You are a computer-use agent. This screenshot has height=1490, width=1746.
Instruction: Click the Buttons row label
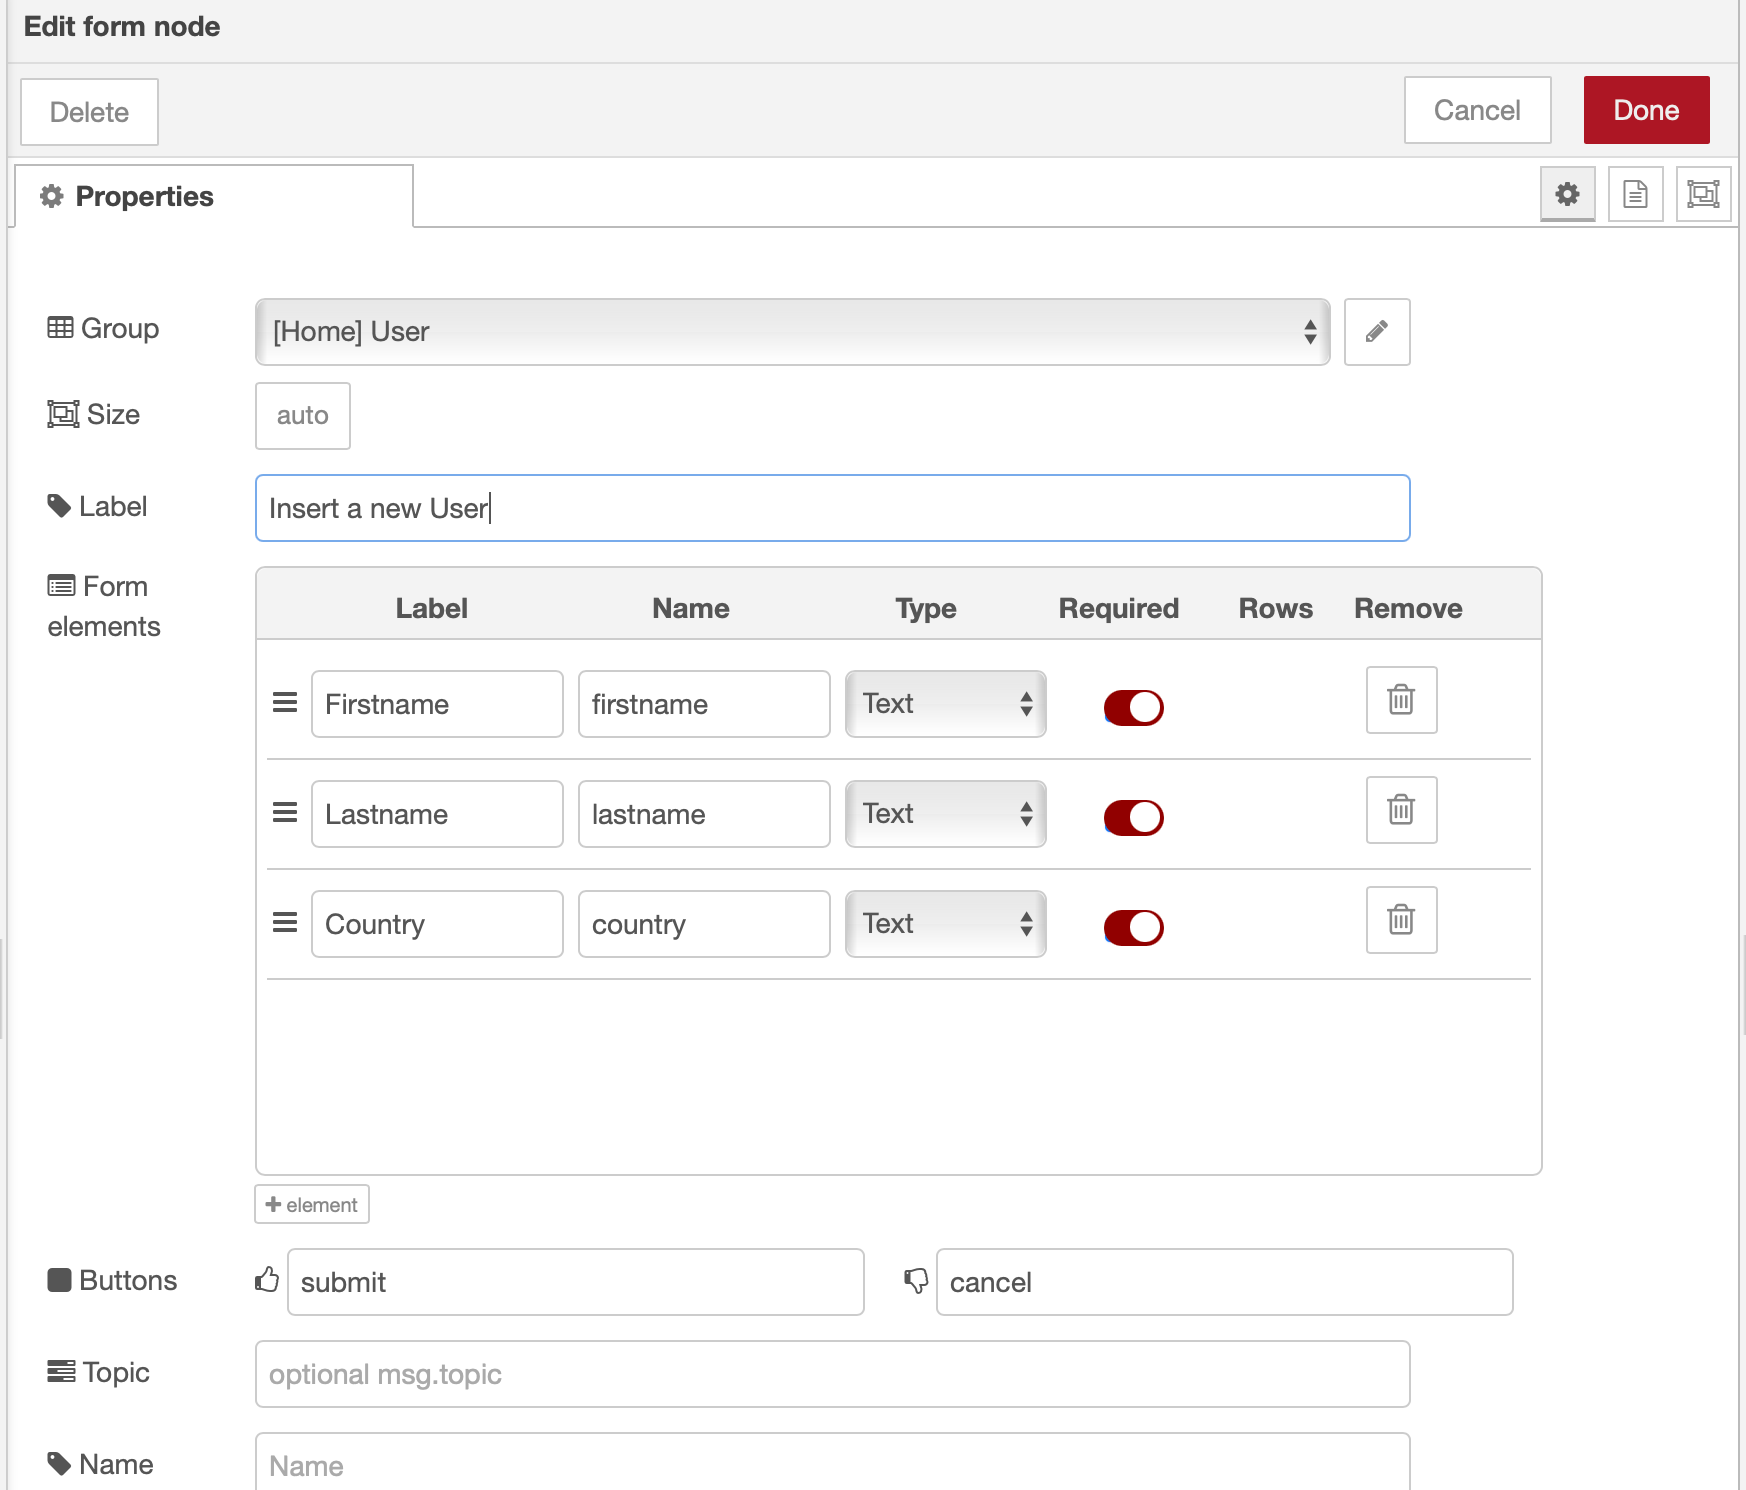click(x=112, y=1280)
